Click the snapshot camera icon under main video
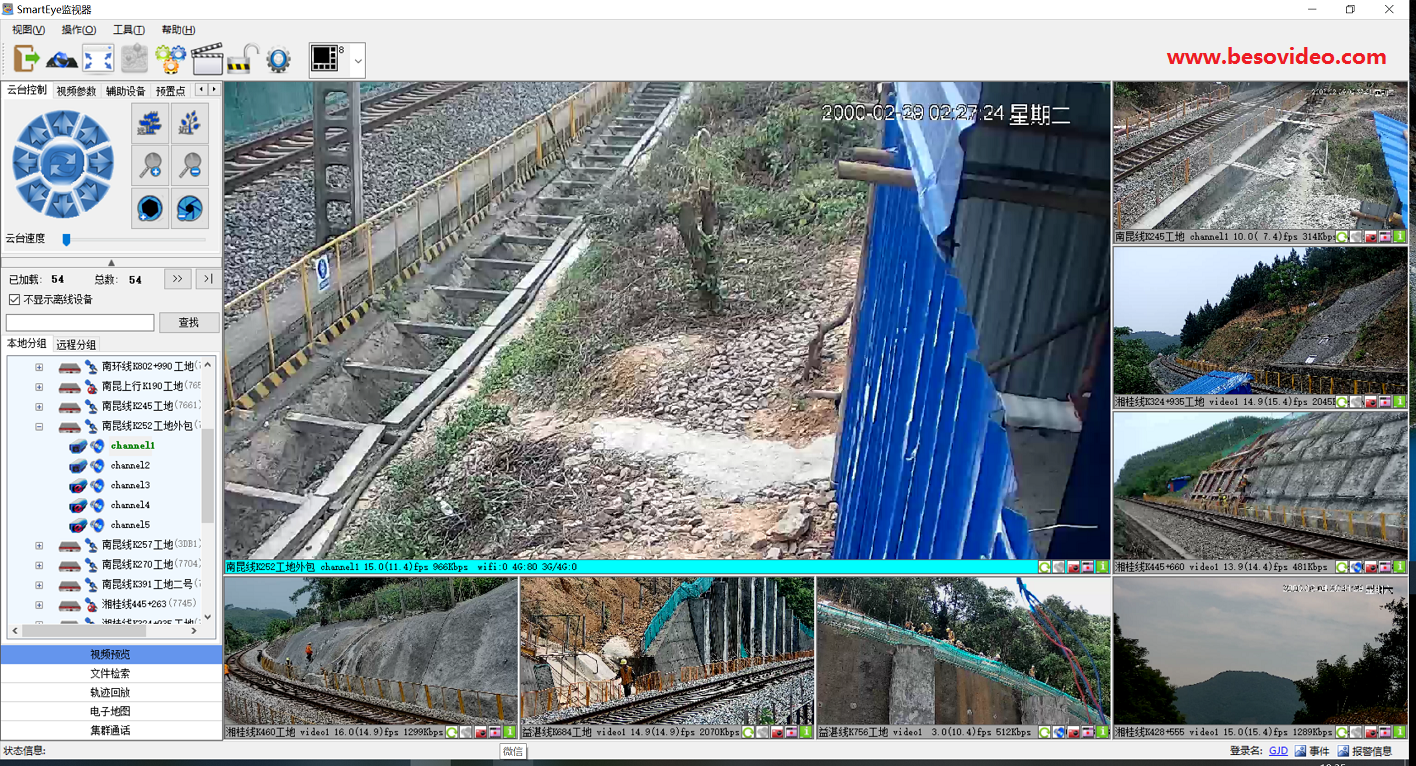The width and height of the screenshot is (1416, 766). [x=1073, y=567]
